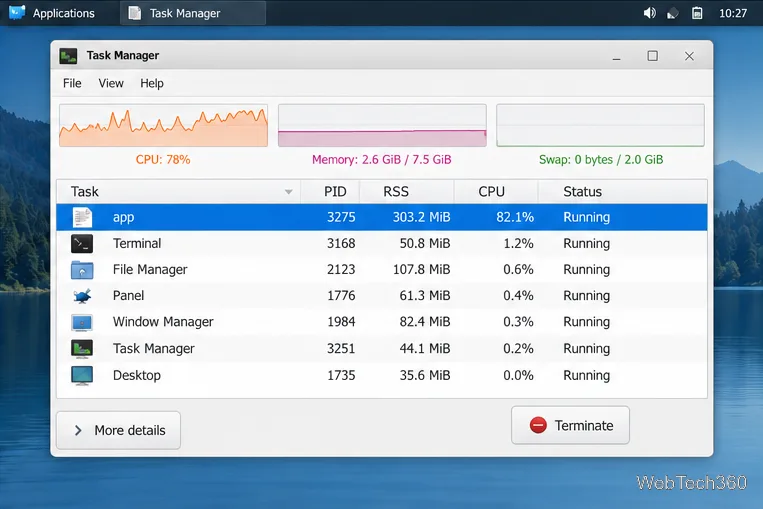Sort by Status column header
The image size is (763, 509).
click(582, 192)
